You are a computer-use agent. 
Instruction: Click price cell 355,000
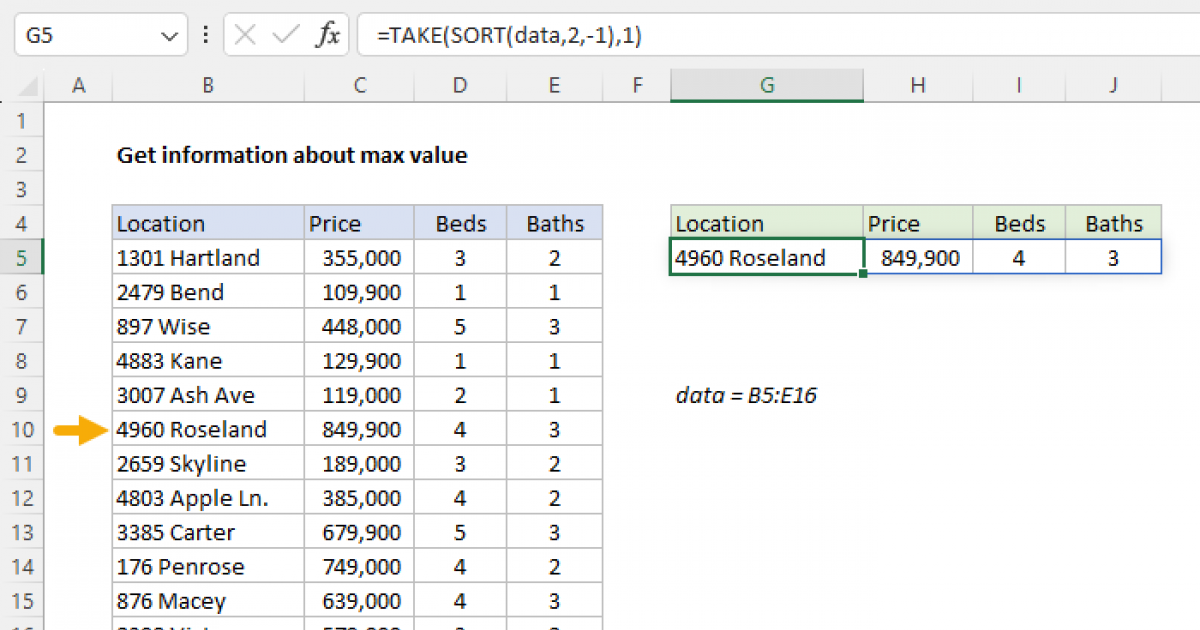click(x=359, y=258)
